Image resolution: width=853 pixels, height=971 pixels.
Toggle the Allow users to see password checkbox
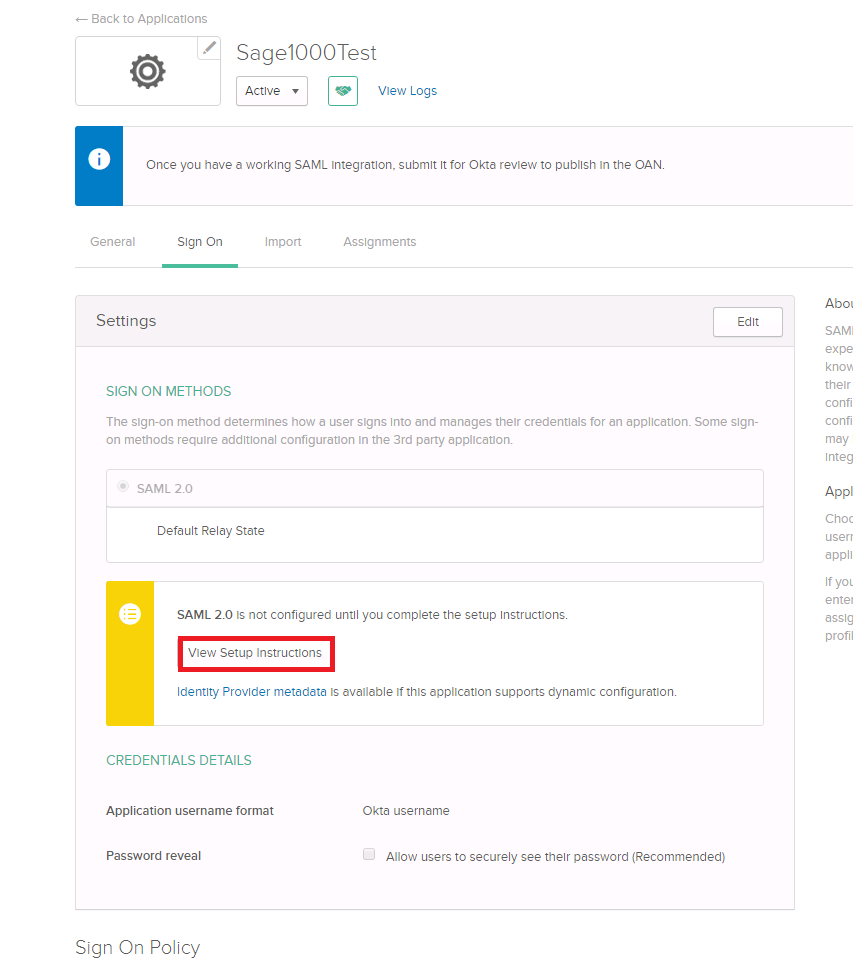coord(369,855)
